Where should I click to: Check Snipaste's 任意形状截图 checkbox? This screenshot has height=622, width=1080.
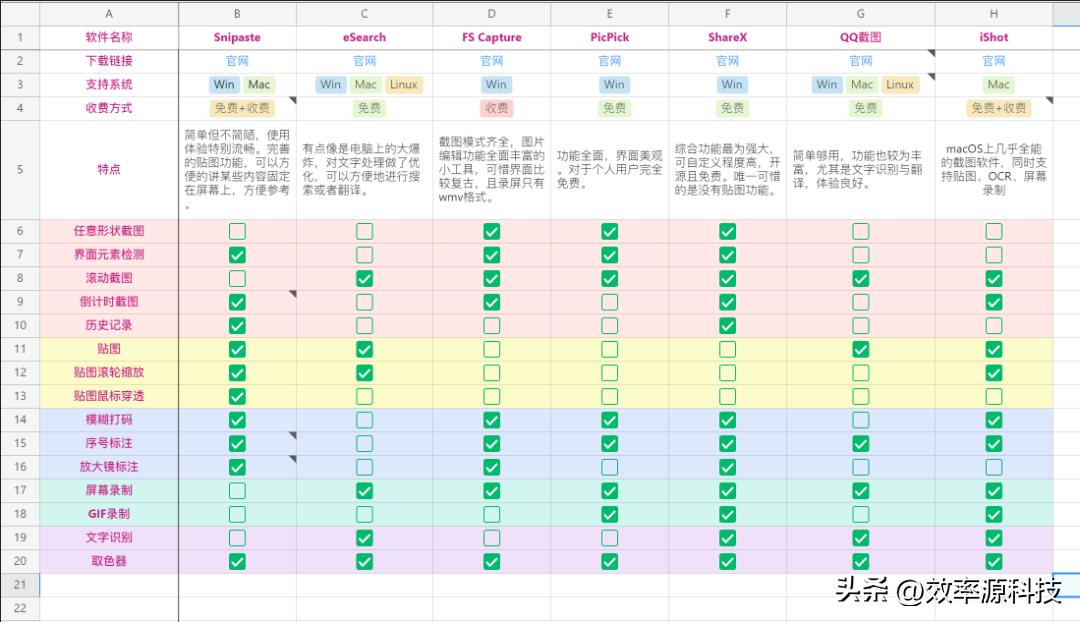[236, 230]
